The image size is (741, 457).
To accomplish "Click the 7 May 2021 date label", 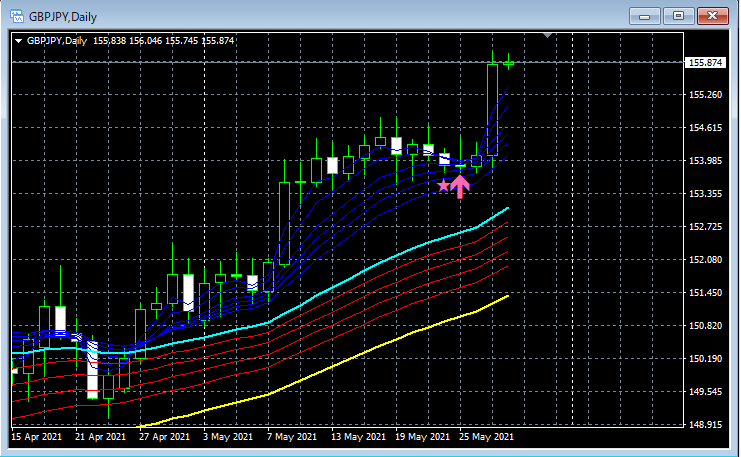I will 292,437.
